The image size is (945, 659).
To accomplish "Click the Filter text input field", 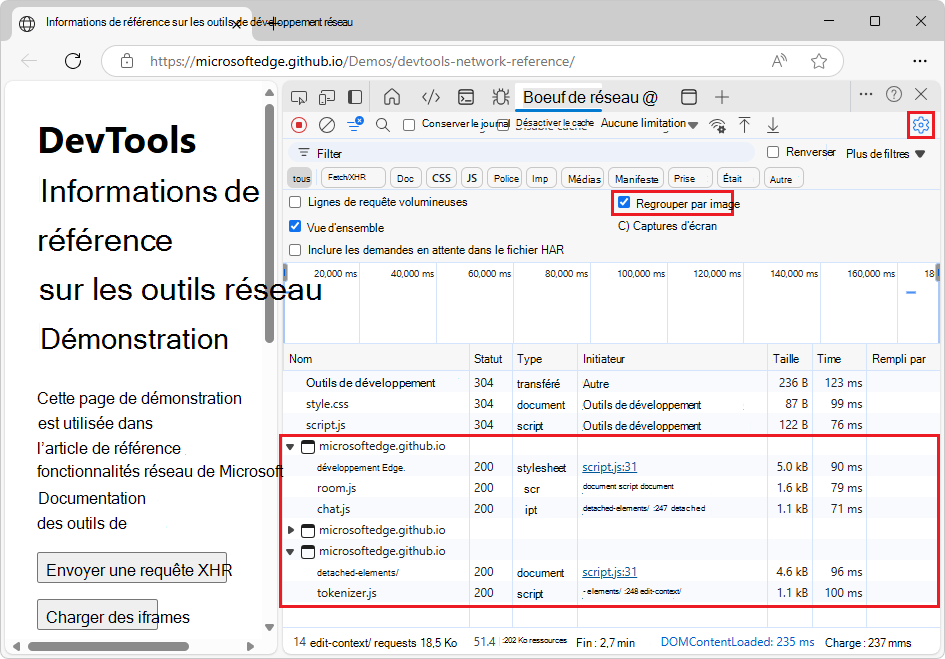I will (521, 153).
